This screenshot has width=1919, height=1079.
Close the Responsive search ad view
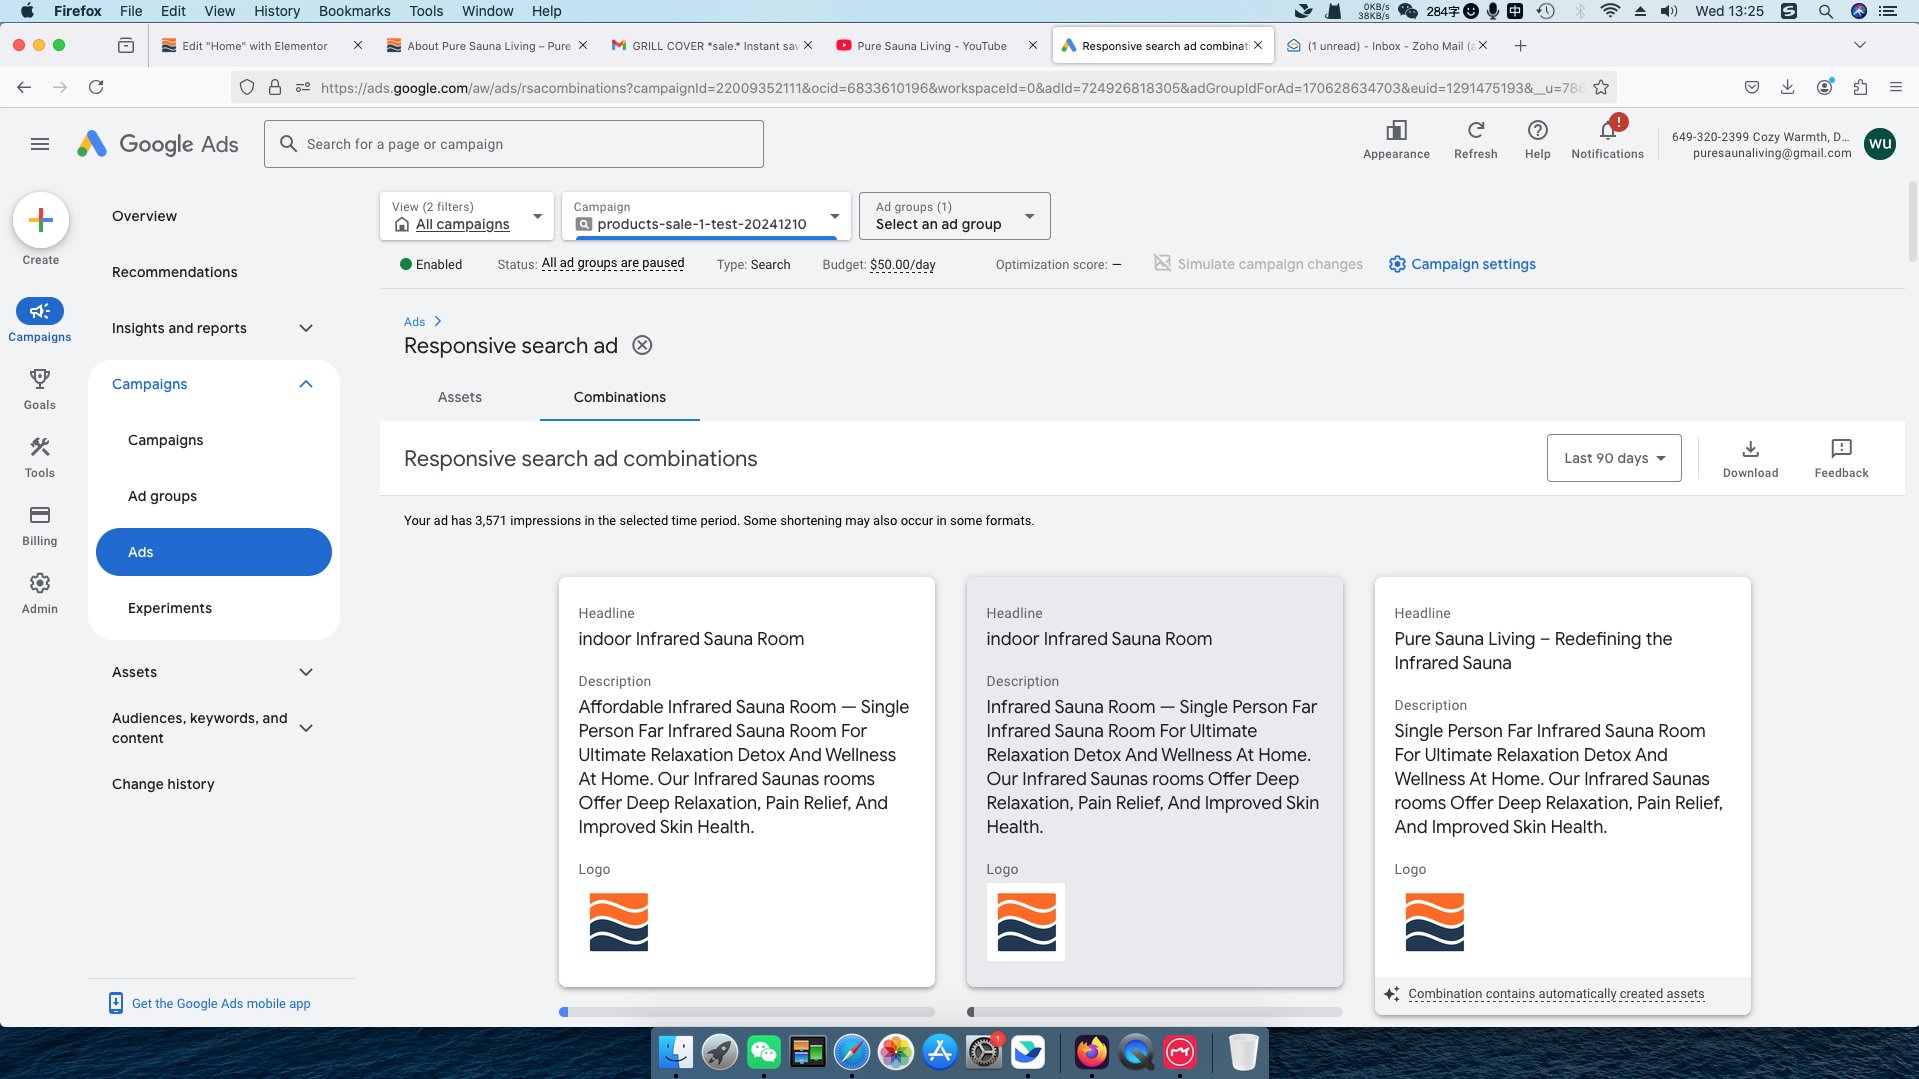[642, 346]
